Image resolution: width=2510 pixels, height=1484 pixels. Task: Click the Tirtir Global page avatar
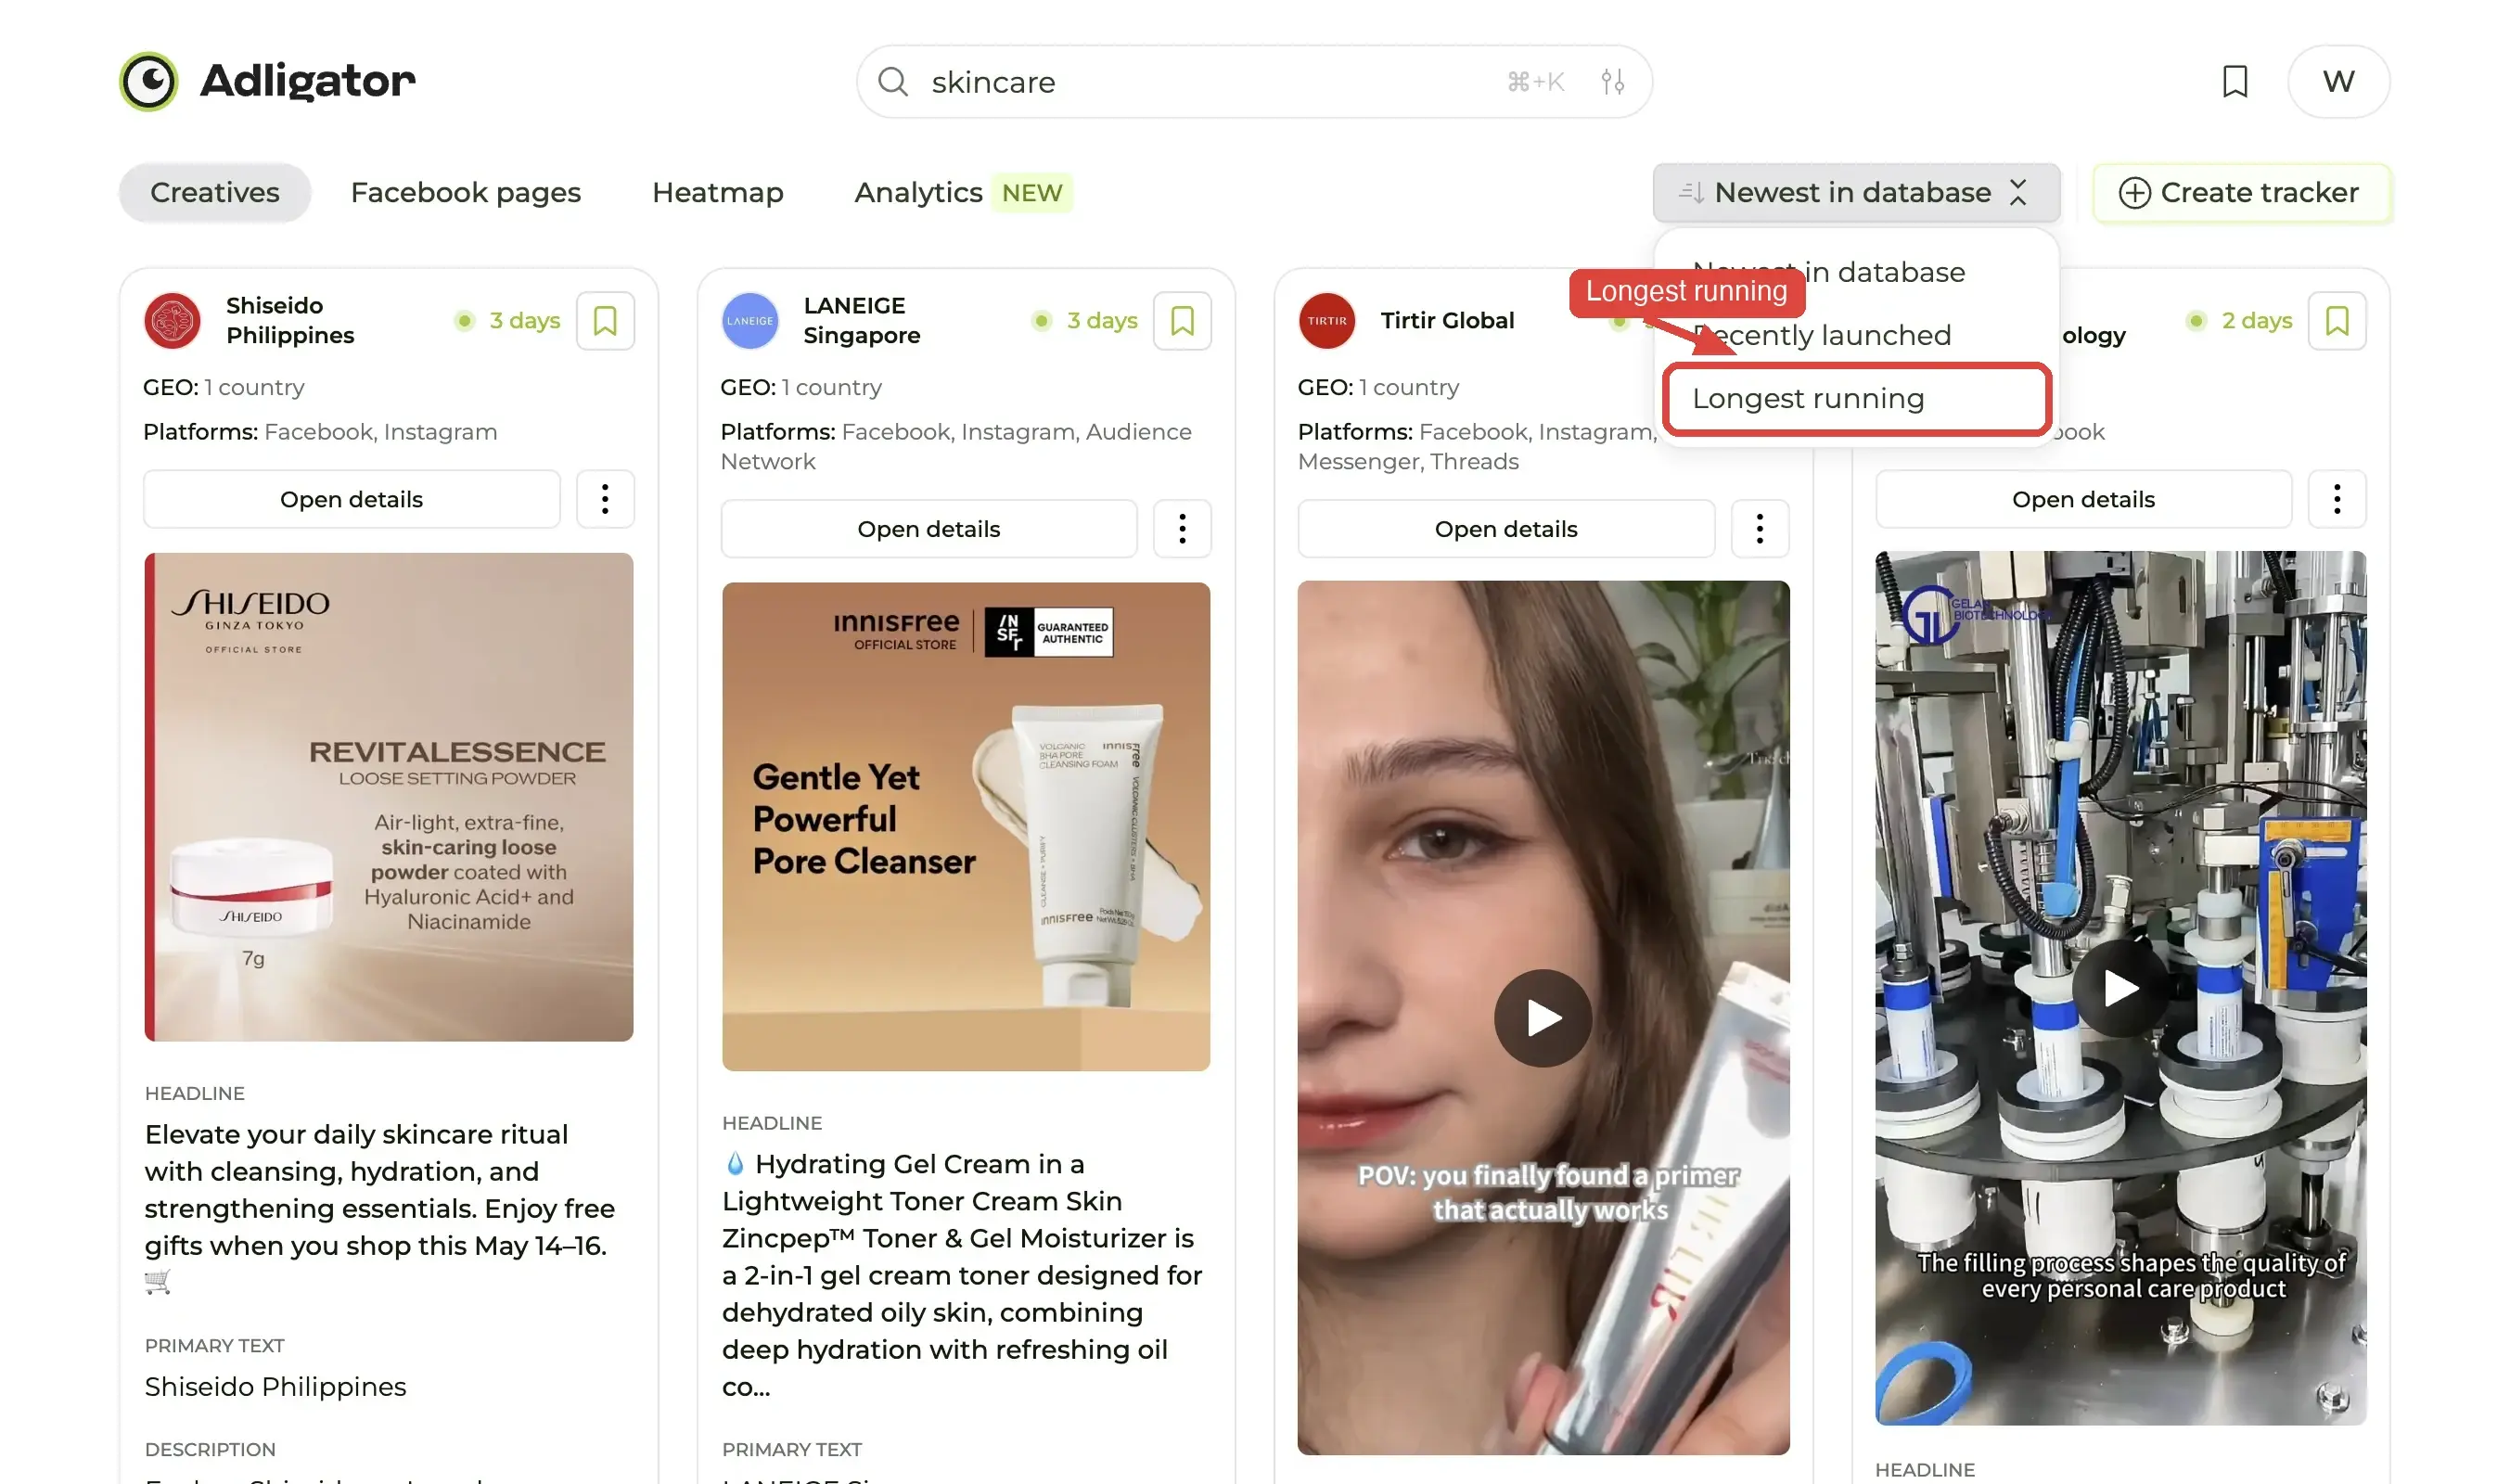click(1327, 321)
